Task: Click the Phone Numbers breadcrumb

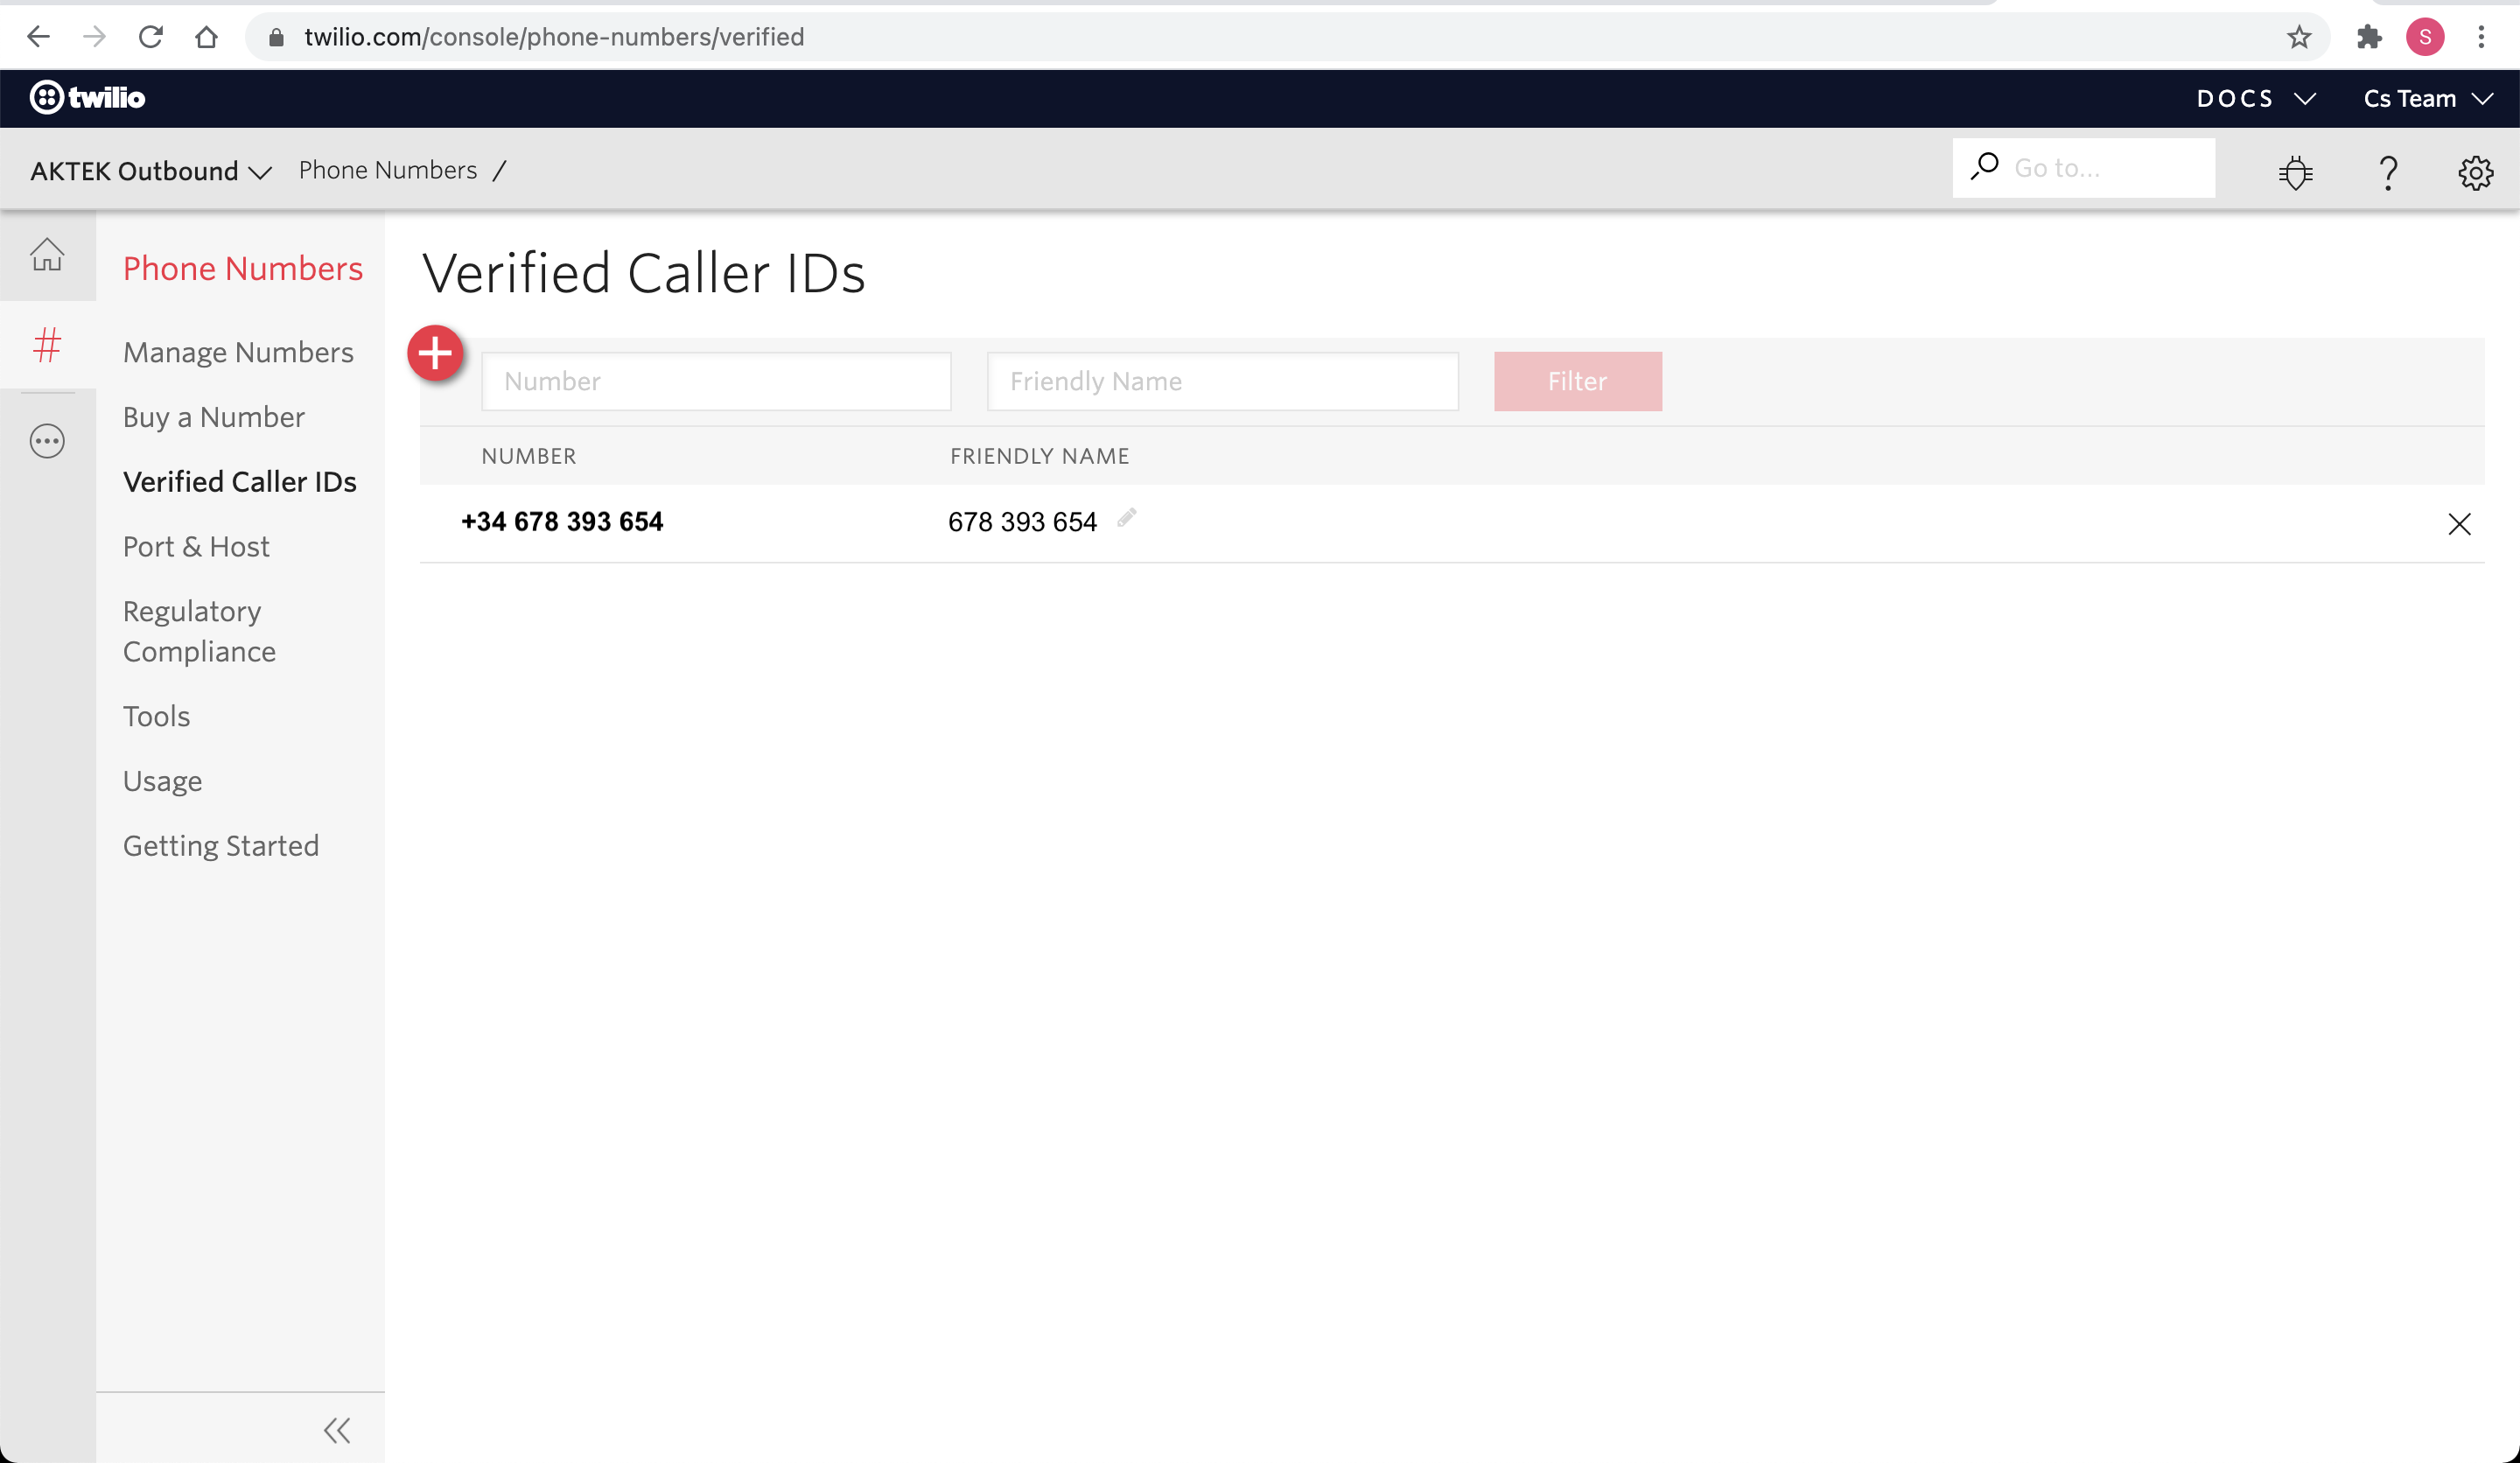Action: (x=388, y=170)
